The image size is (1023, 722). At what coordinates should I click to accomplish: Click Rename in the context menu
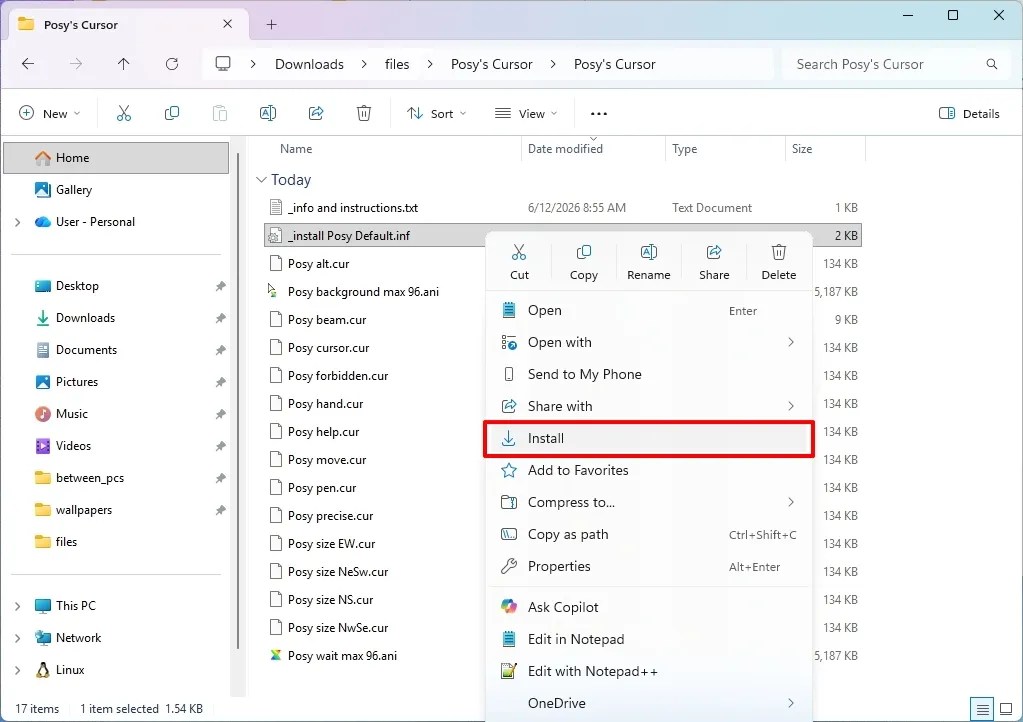click(649, 262)
